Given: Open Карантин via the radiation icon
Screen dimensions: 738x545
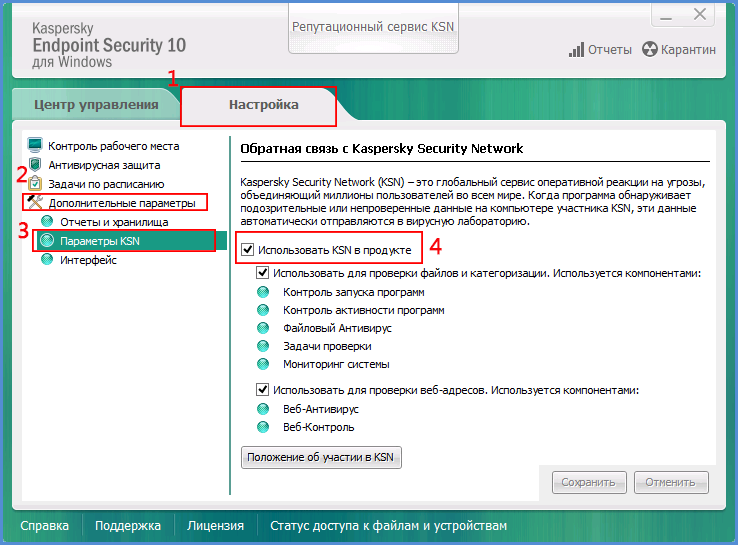Looking at the screenshot, I should click(x=650, y=49).
